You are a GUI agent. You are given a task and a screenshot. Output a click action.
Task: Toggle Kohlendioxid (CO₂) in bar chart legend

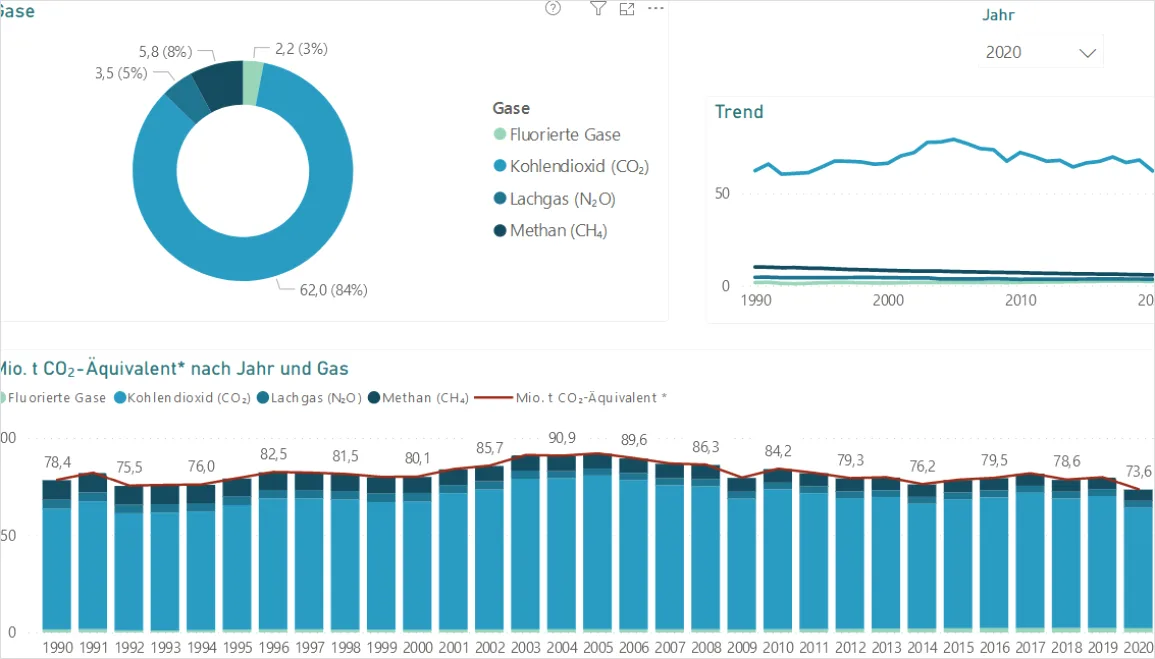(x=183, y=398)
